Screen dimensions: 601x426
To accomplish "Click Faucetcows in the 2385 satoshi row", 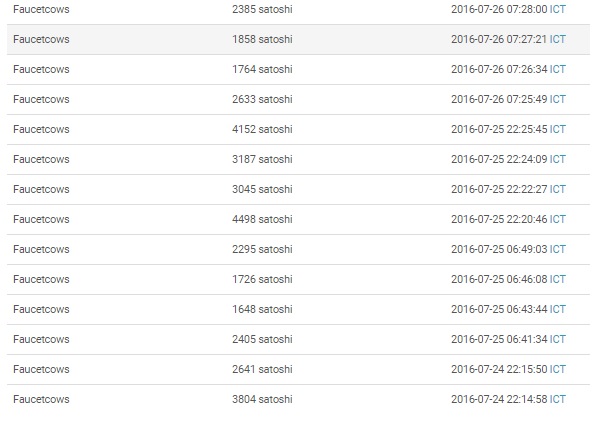I will pos(41,9).
